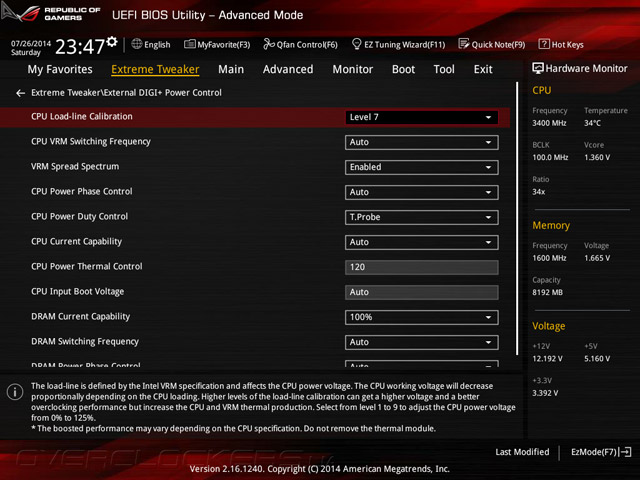Viewport: 640px width, 480px height.
Task: Select CPU Load-line Calibration row label
Action: (x=82, y=116)
